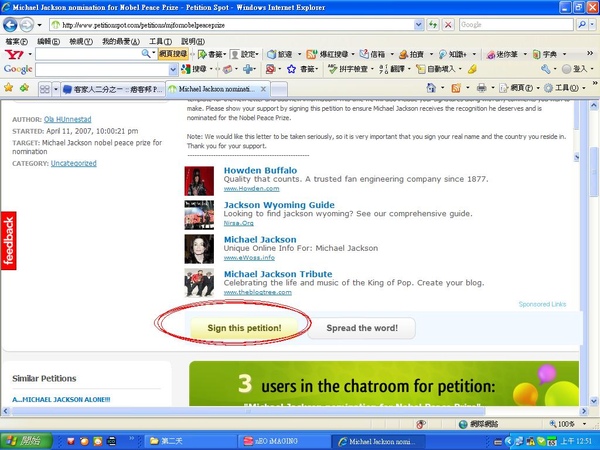Click the Stop loading X icon
Screen dimensions: 600x450
pos(448,25)
